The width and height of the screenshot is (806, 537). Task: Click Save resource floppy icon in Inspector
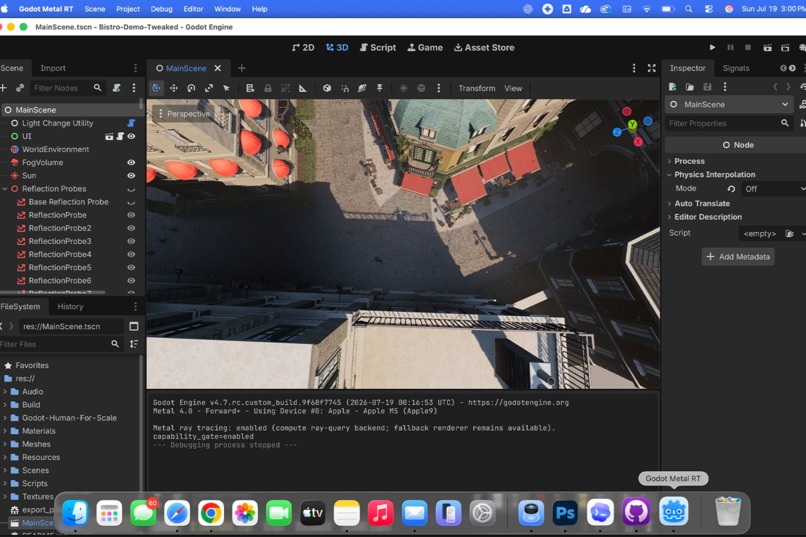707,87
